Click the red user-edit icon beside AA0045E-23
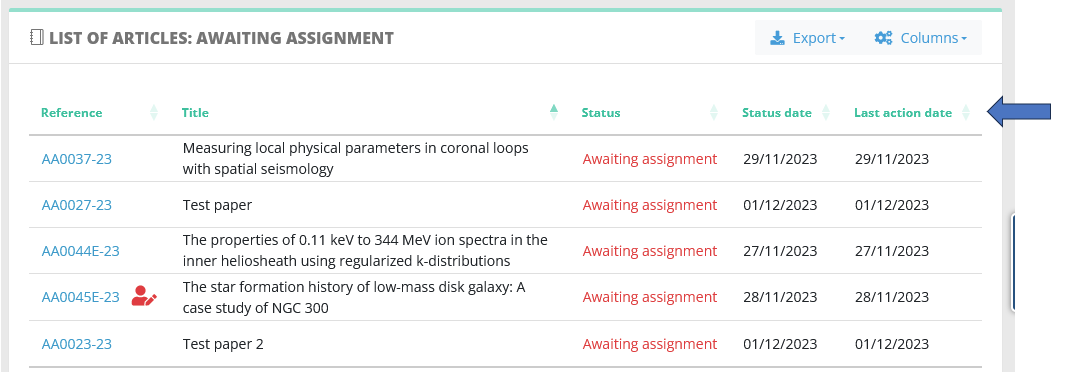Image resolution: width=1074 pixels, height=372 pixels. (145, 296)
